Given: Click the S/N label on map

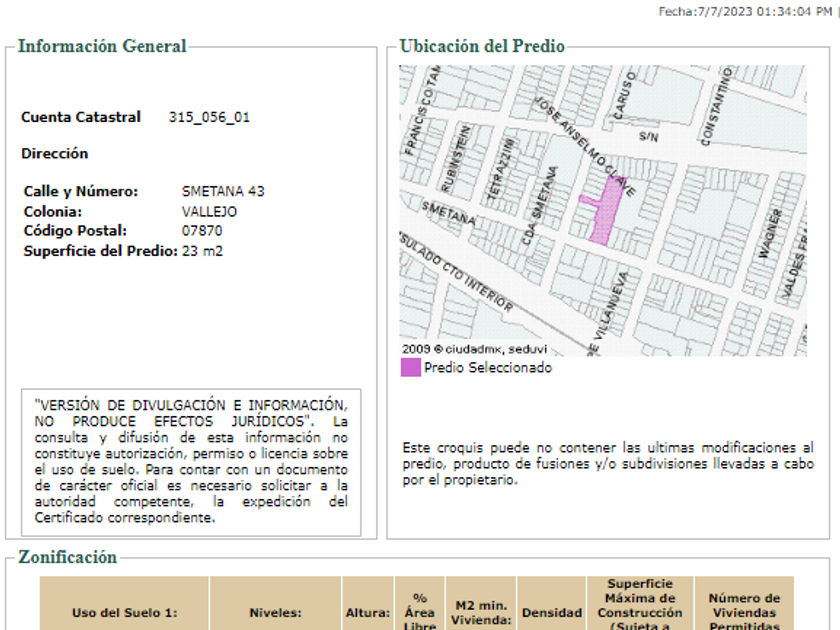Looking at the screenshot, I should 649,137.
